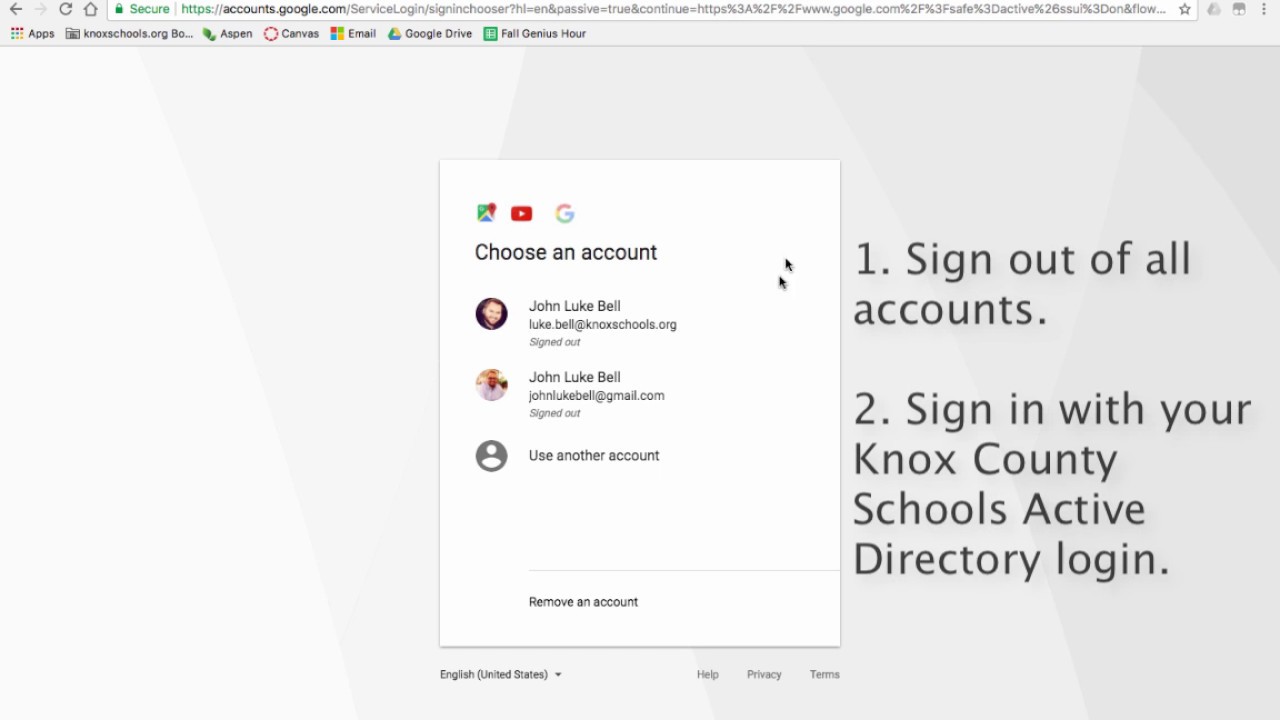Click Use another account
Viewport: 1280px width, 720px height.
click(x=594, y=455)
